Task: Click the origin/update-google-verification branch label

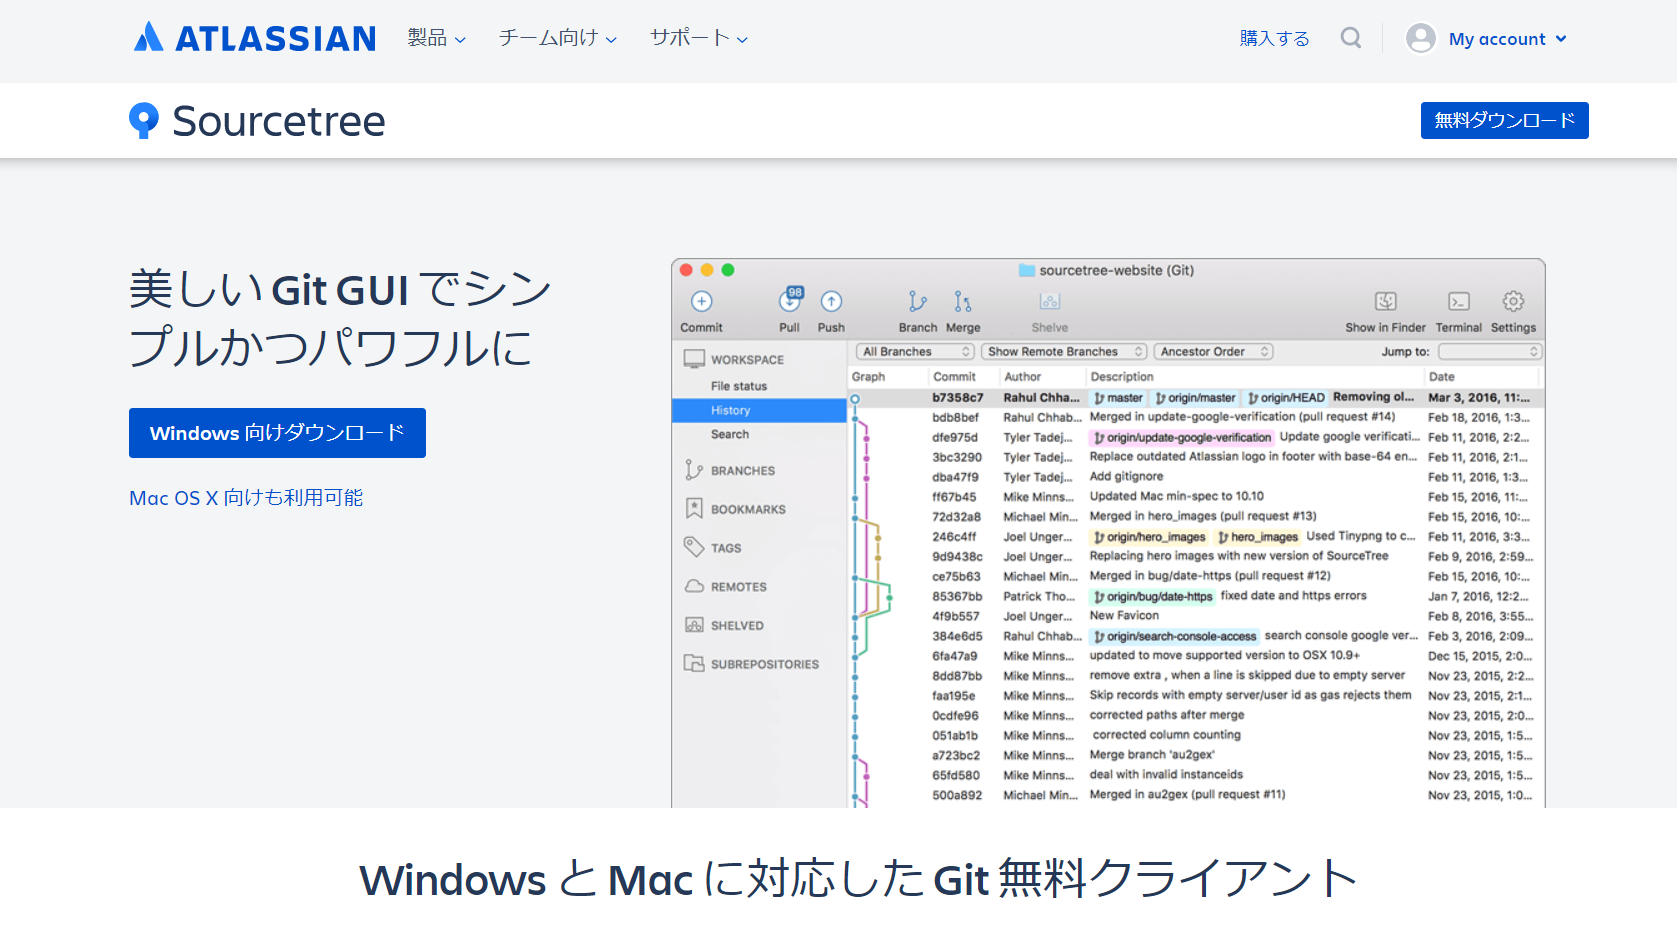Action: pos(1181,437)
